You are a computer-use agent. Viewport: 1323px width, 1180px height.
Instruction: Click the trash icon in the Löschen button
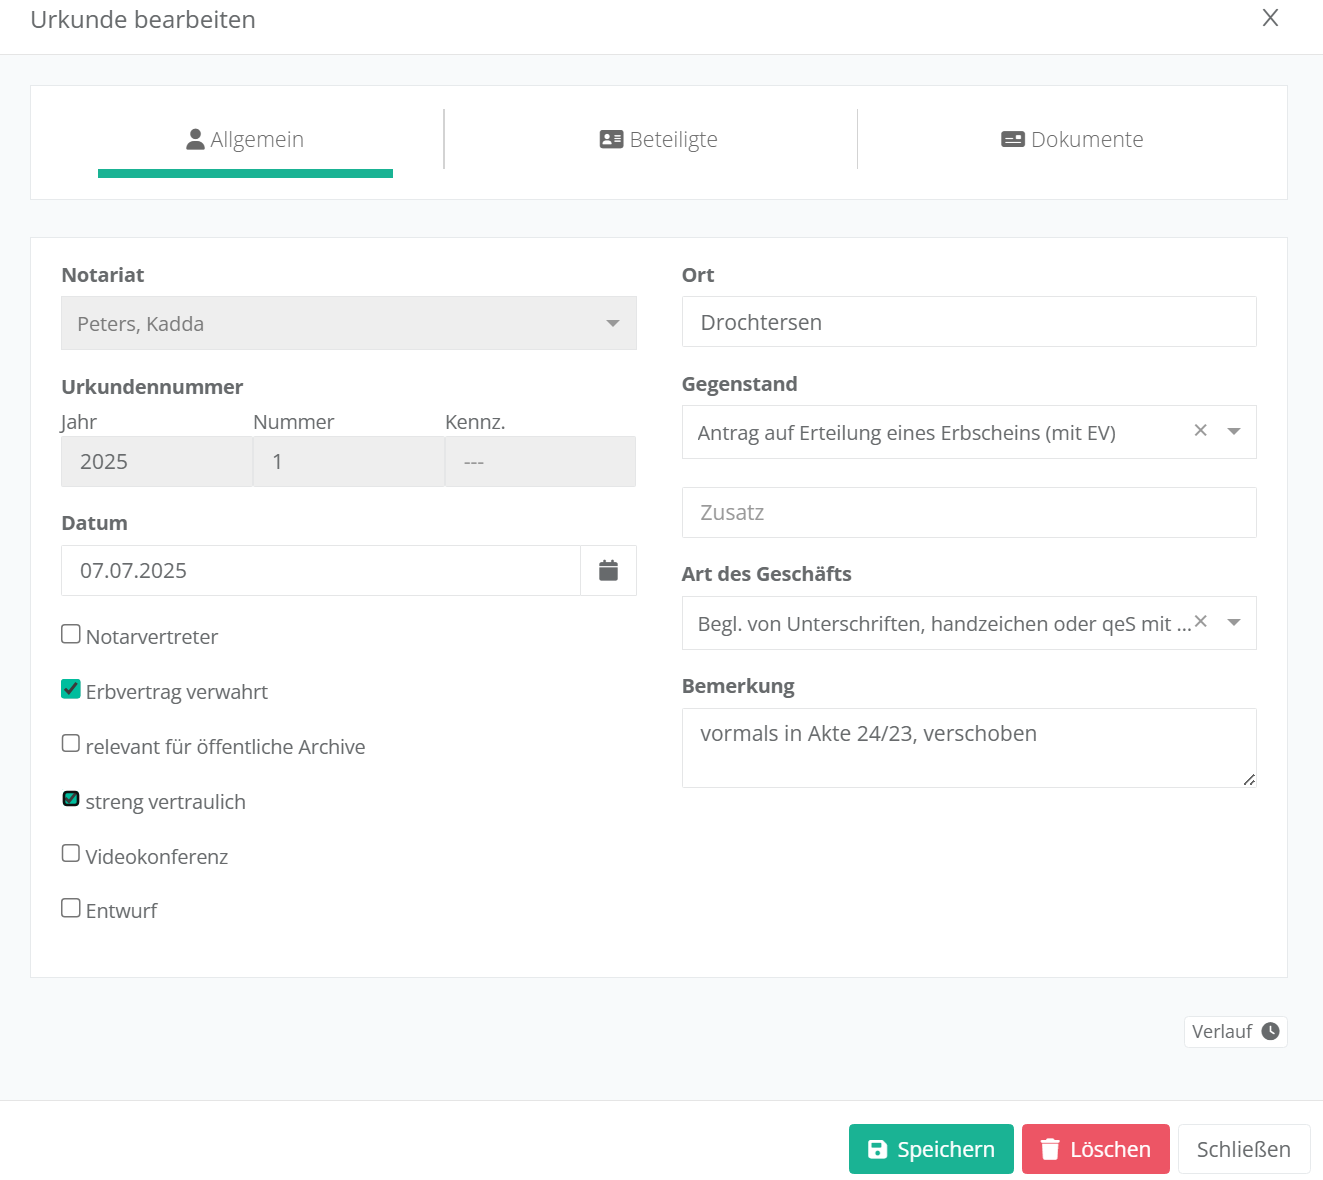tap(1049, 1149)
